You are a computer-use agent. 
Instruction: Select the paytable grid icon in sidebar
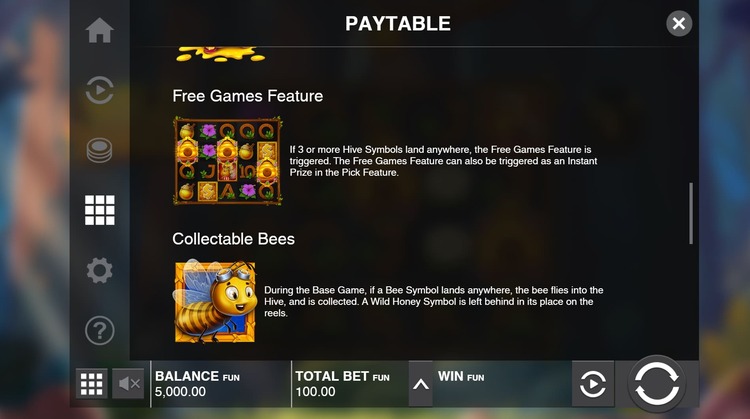(x=99, y=210)
